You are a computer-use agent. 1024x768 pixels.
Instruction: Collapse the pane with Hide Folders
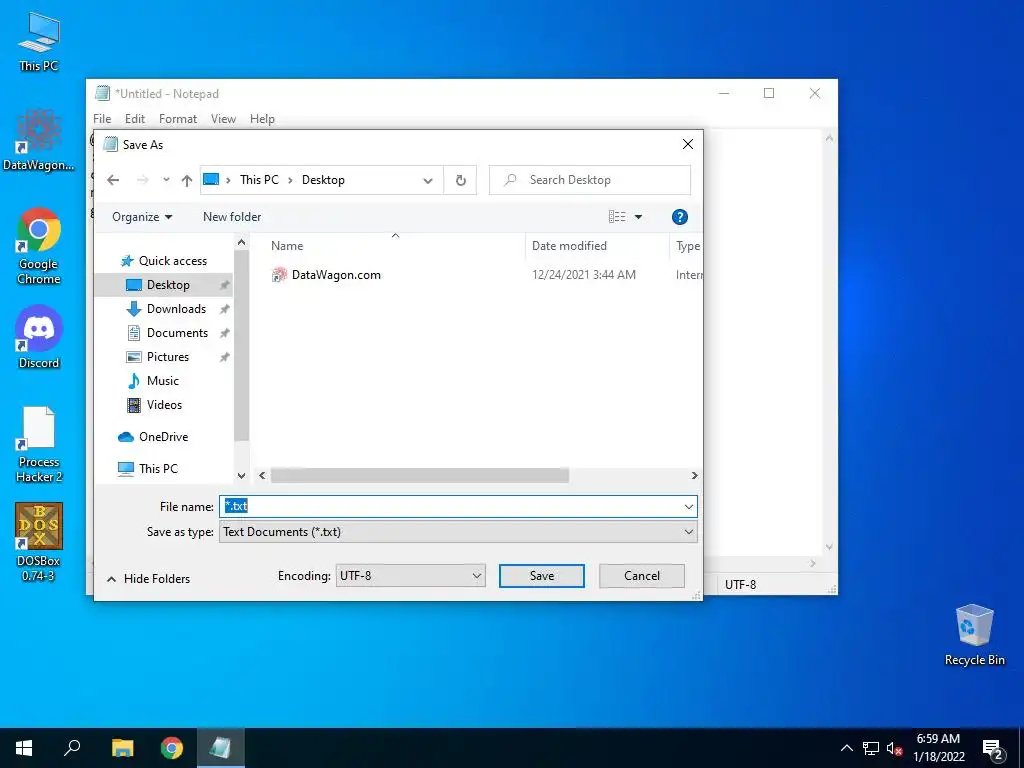(x=148, y=579)
